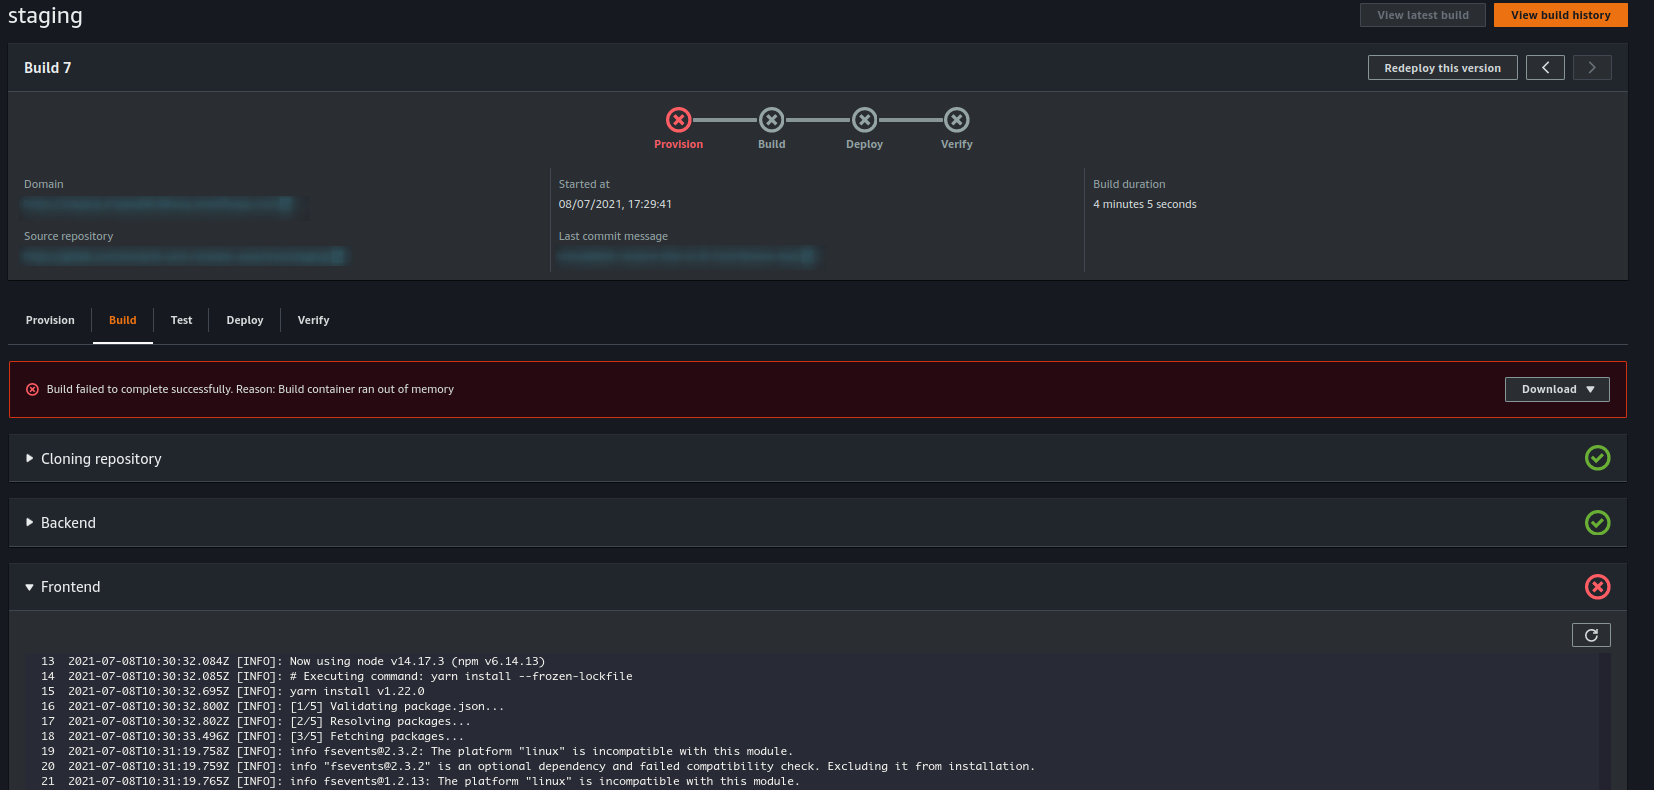Viewport: 1654px width, 790px height.
Task: Switch to the Verify tab
Action: [313, 320]
